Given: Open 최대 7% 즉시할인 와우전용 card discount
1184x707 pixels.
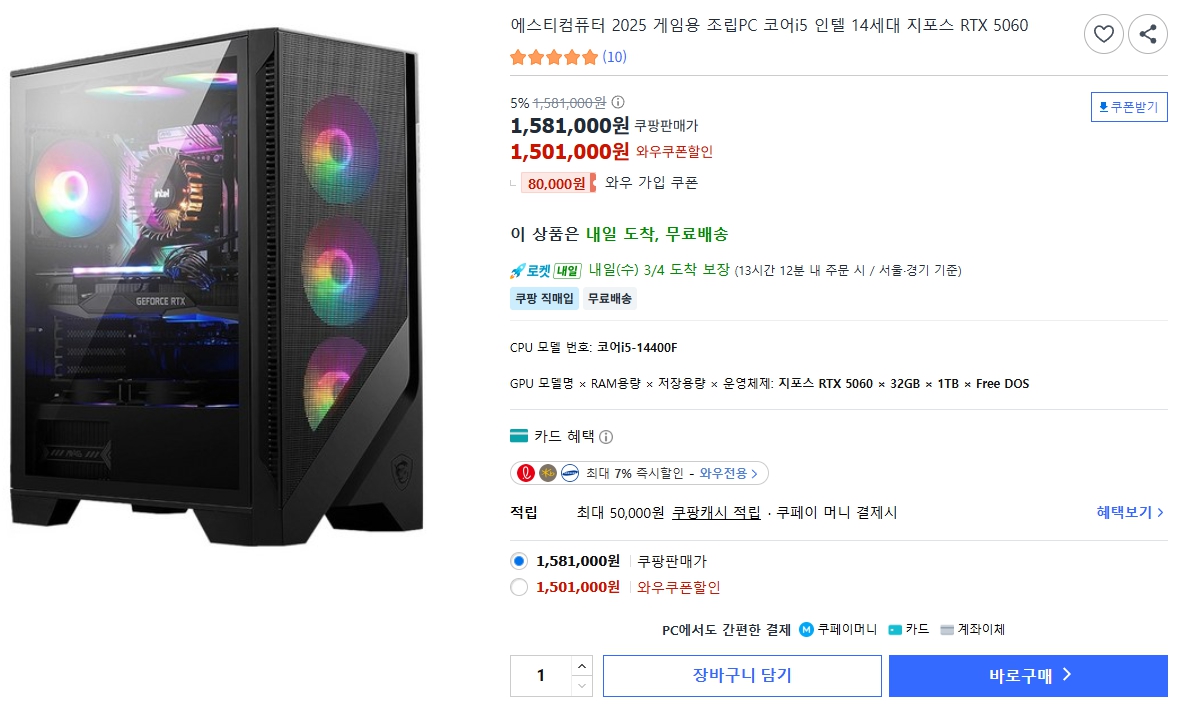Looking at the screenshot, I should tap(639, 473).
